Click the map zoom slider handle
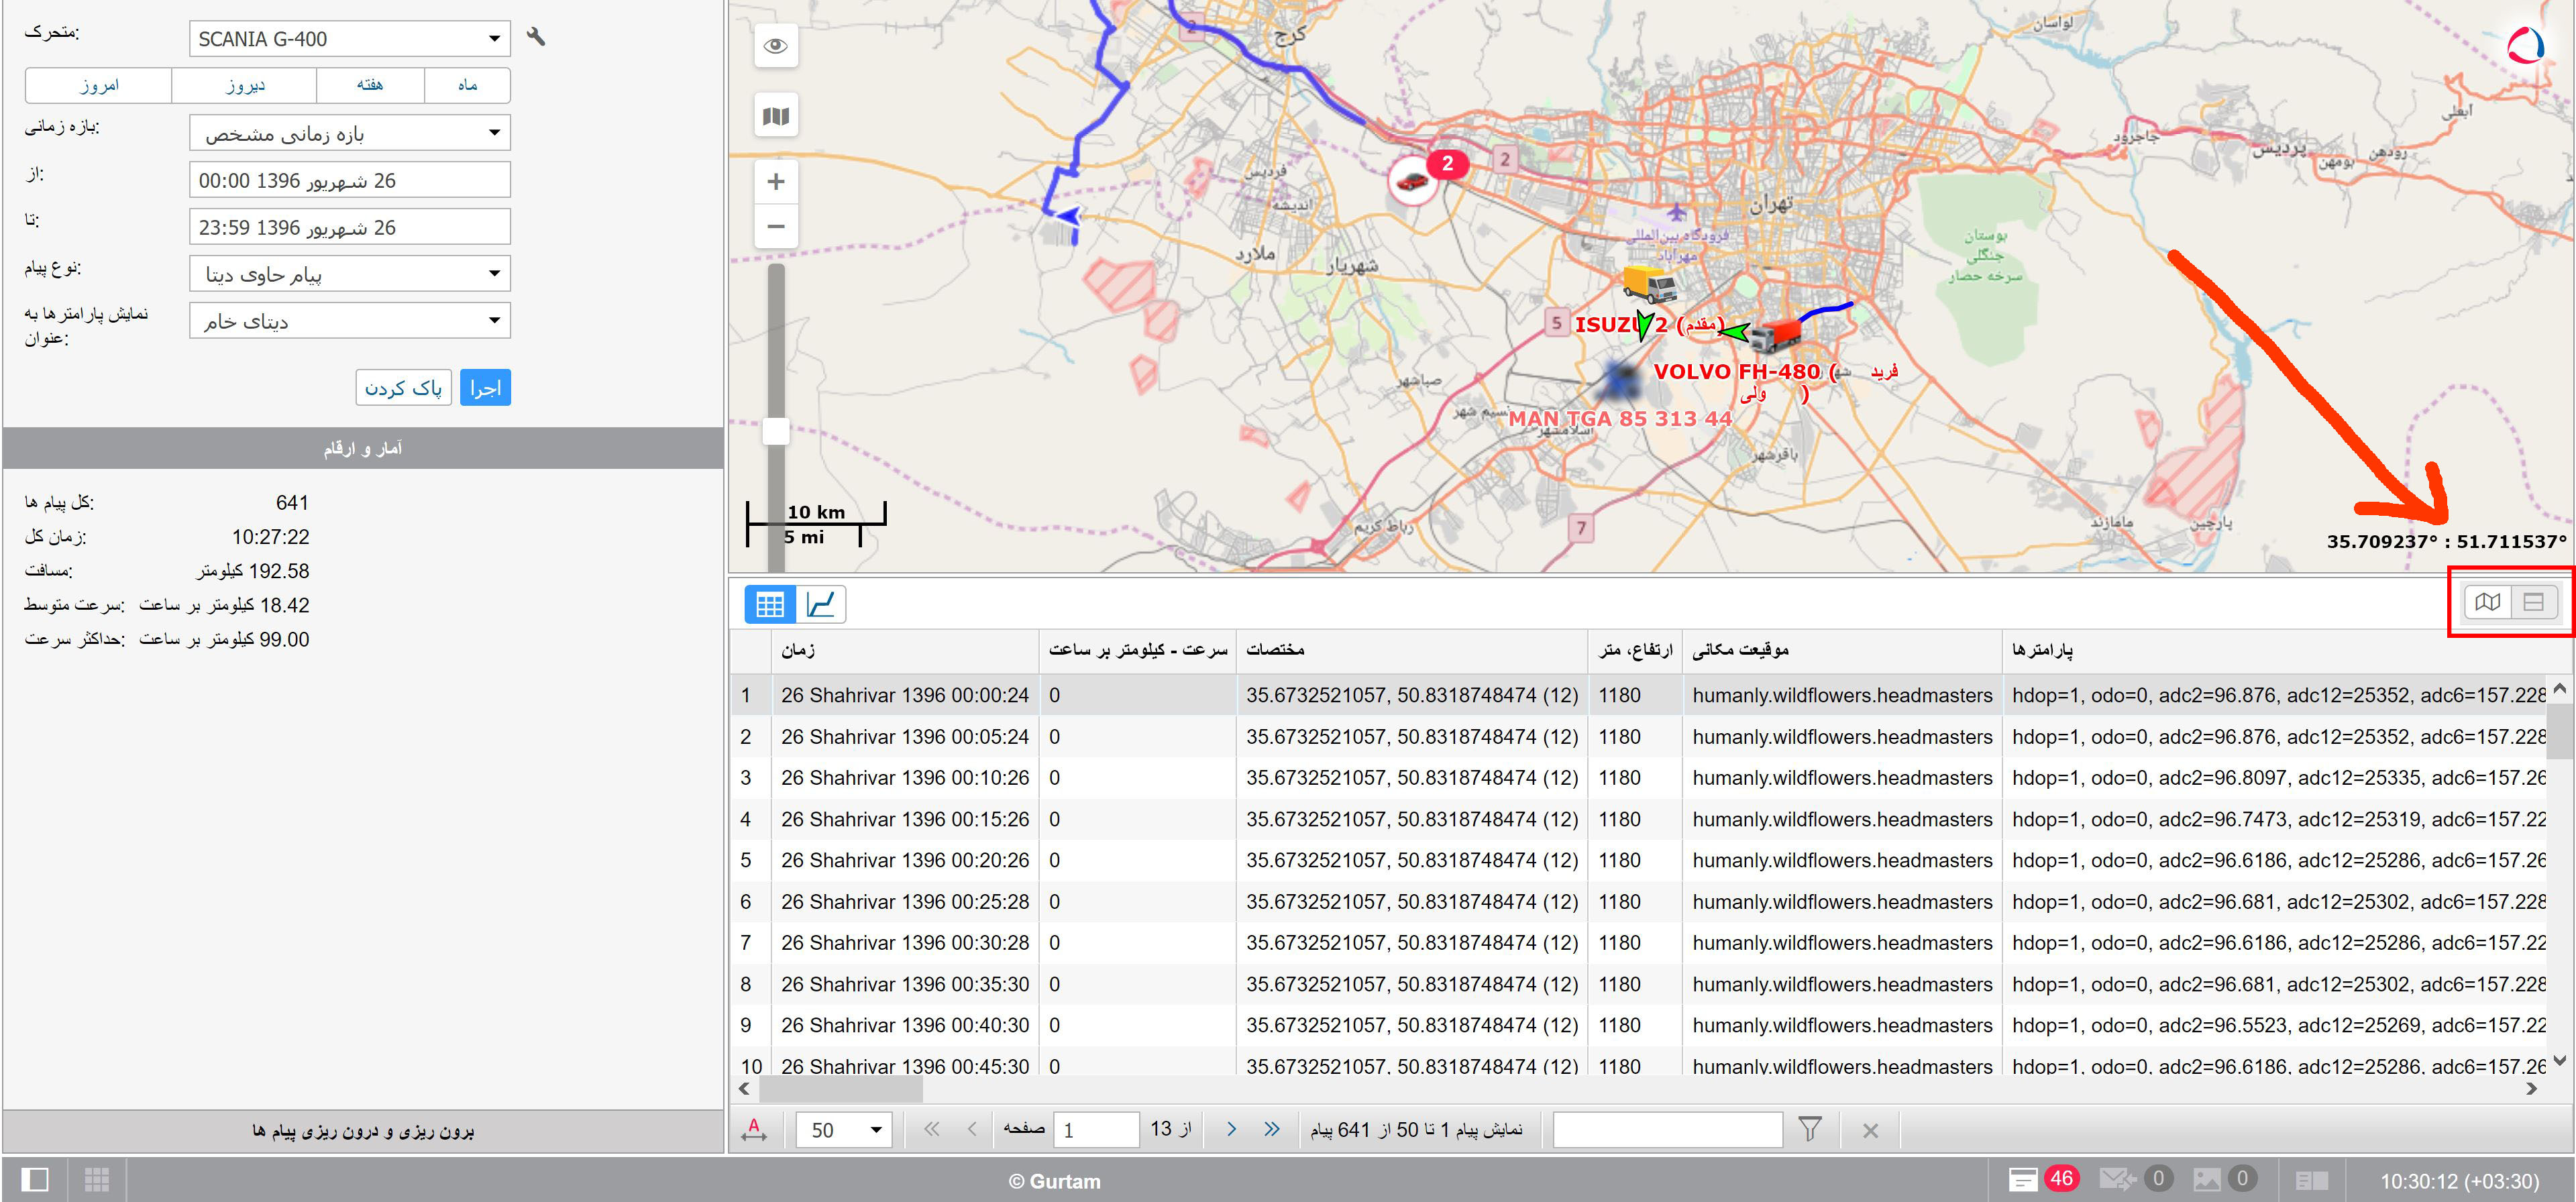 coord(776,431)
